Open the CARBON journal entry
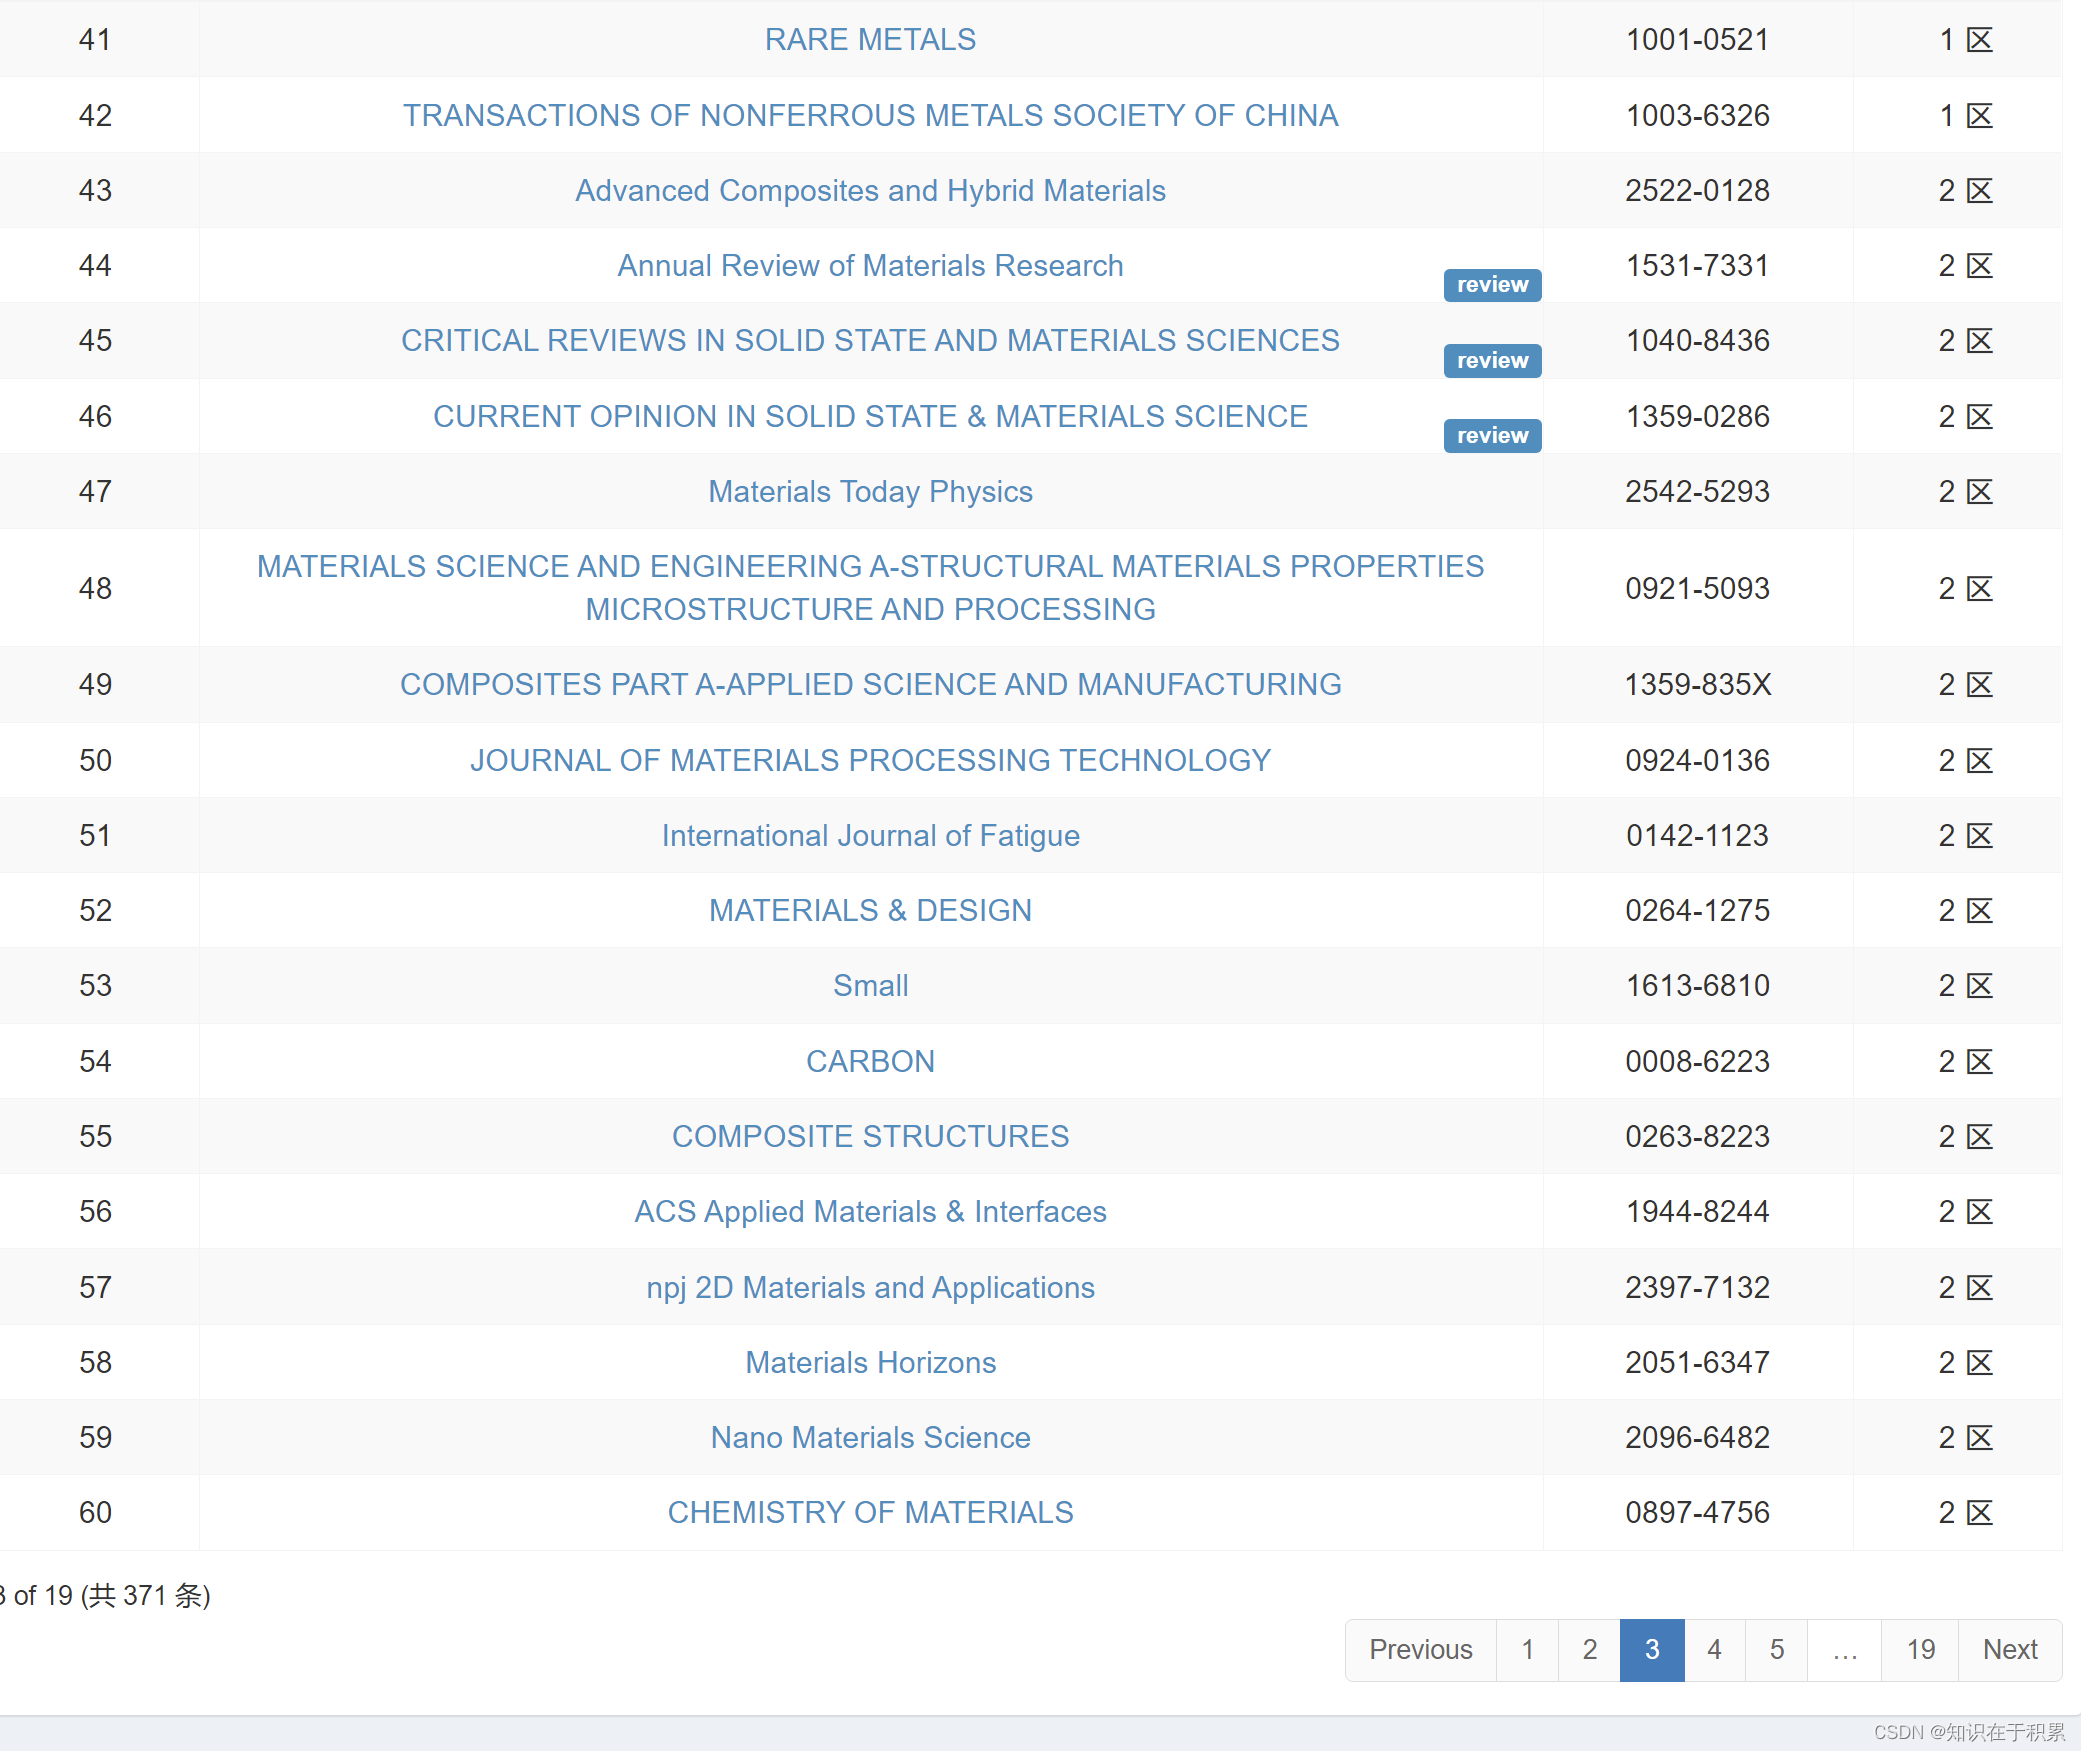Image resolution: width=2081 pixels, height=1751 pixels. click(870, 1061)
